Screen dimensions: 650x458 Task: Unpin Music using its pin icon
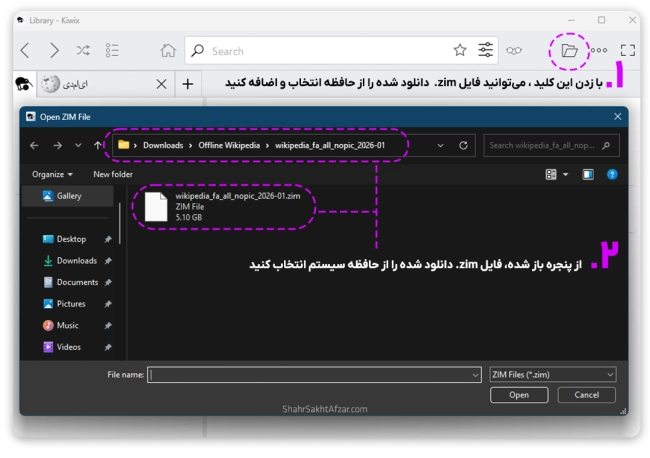tap(108, 325)
